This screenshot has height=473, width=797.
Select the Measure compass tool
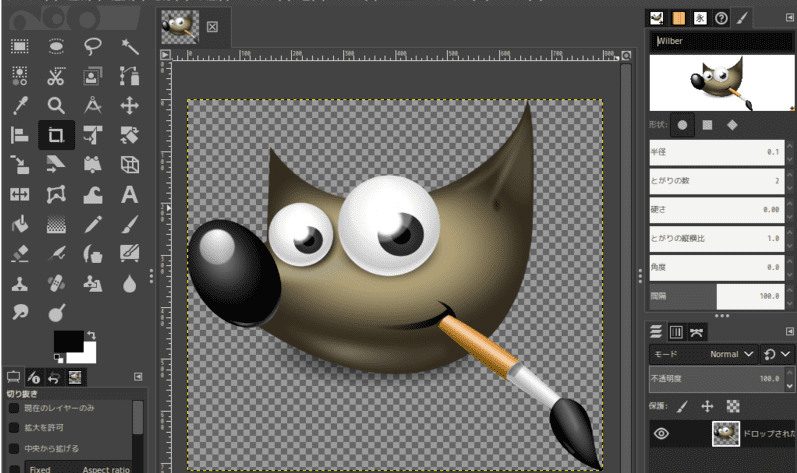coord(93,106)
